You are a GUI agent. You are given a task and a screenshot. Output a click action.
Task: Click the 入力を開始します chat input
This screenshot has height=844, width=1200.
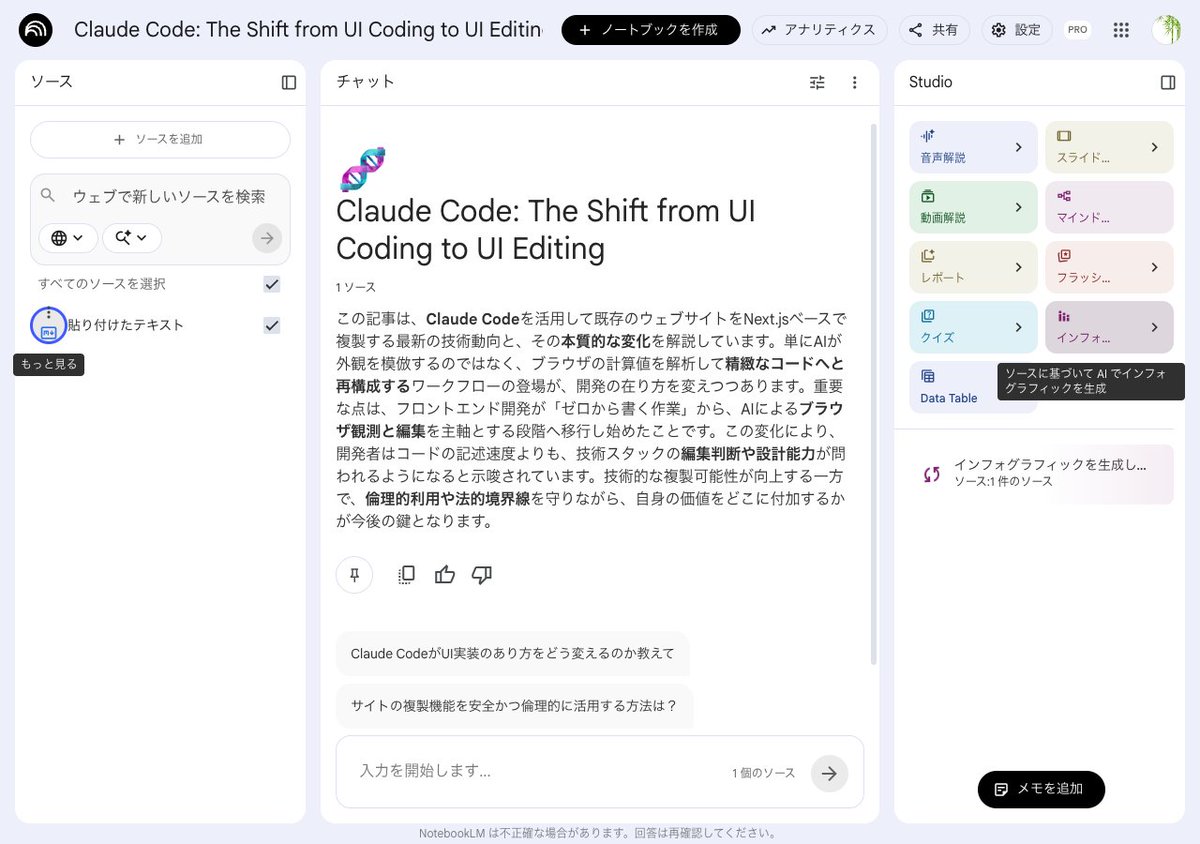536,772
